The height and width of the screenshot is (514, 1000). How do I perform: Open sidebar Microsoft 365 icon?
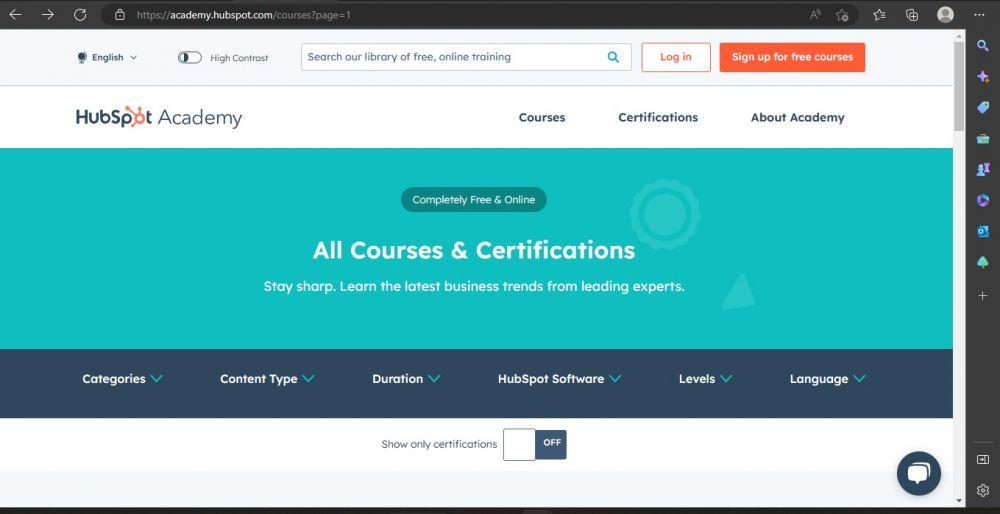[983, 200]
